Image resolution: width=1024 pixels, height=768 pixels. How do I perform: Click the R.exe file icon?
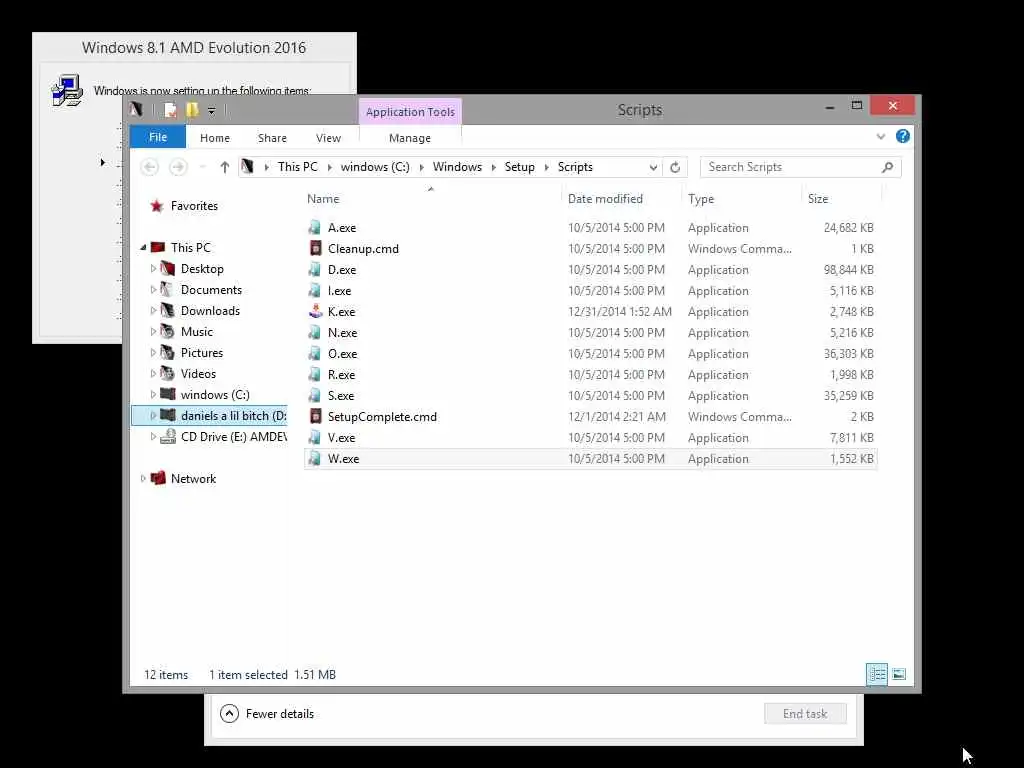tap(315, 374)
